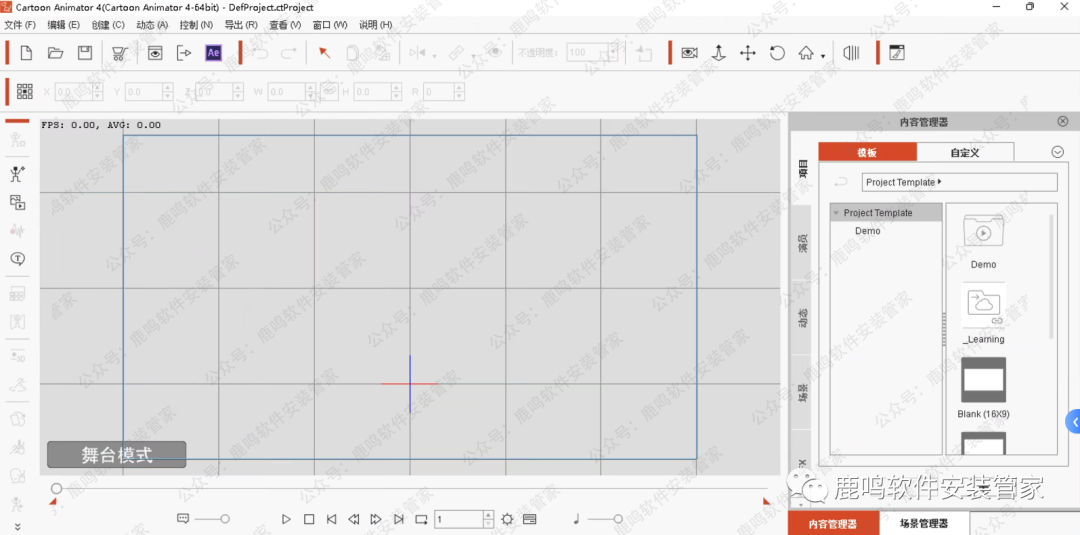Open the Export to After Effects icon
The width and height of the screenshot is (1080, 535).
(213, 53)
